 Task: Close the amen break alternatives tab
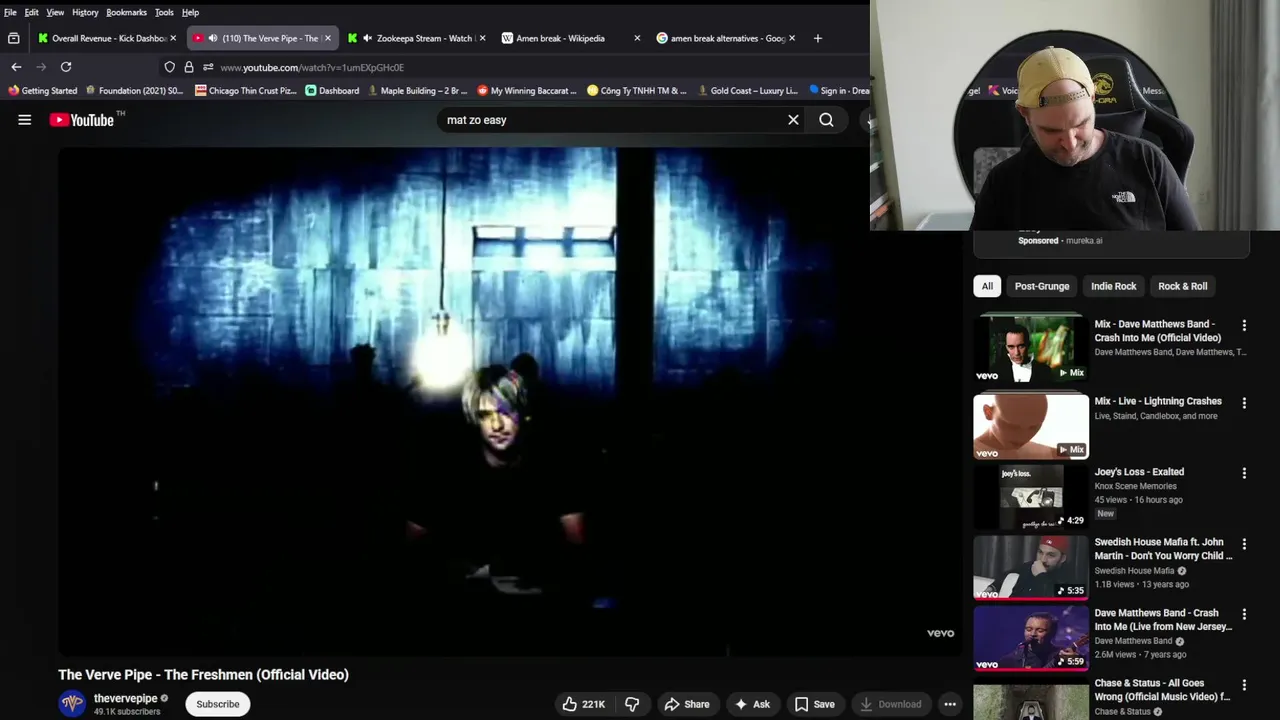pyautogui.click(x=792, y=38)
